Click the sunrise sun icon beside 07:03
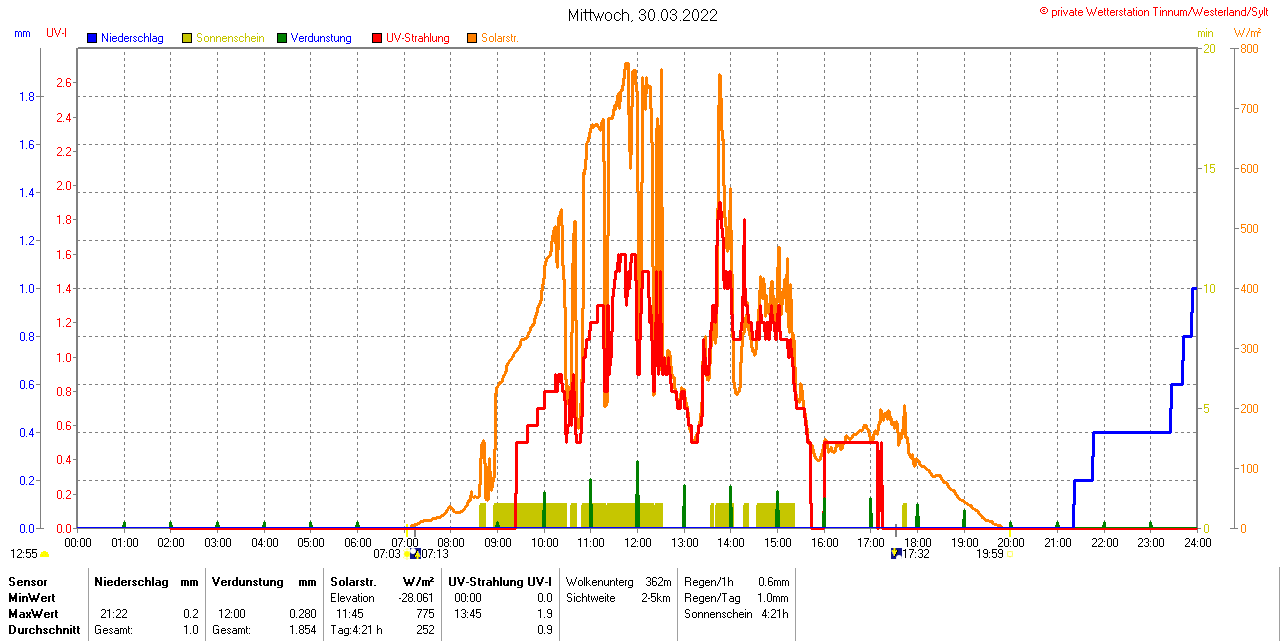 pos(406,553)
